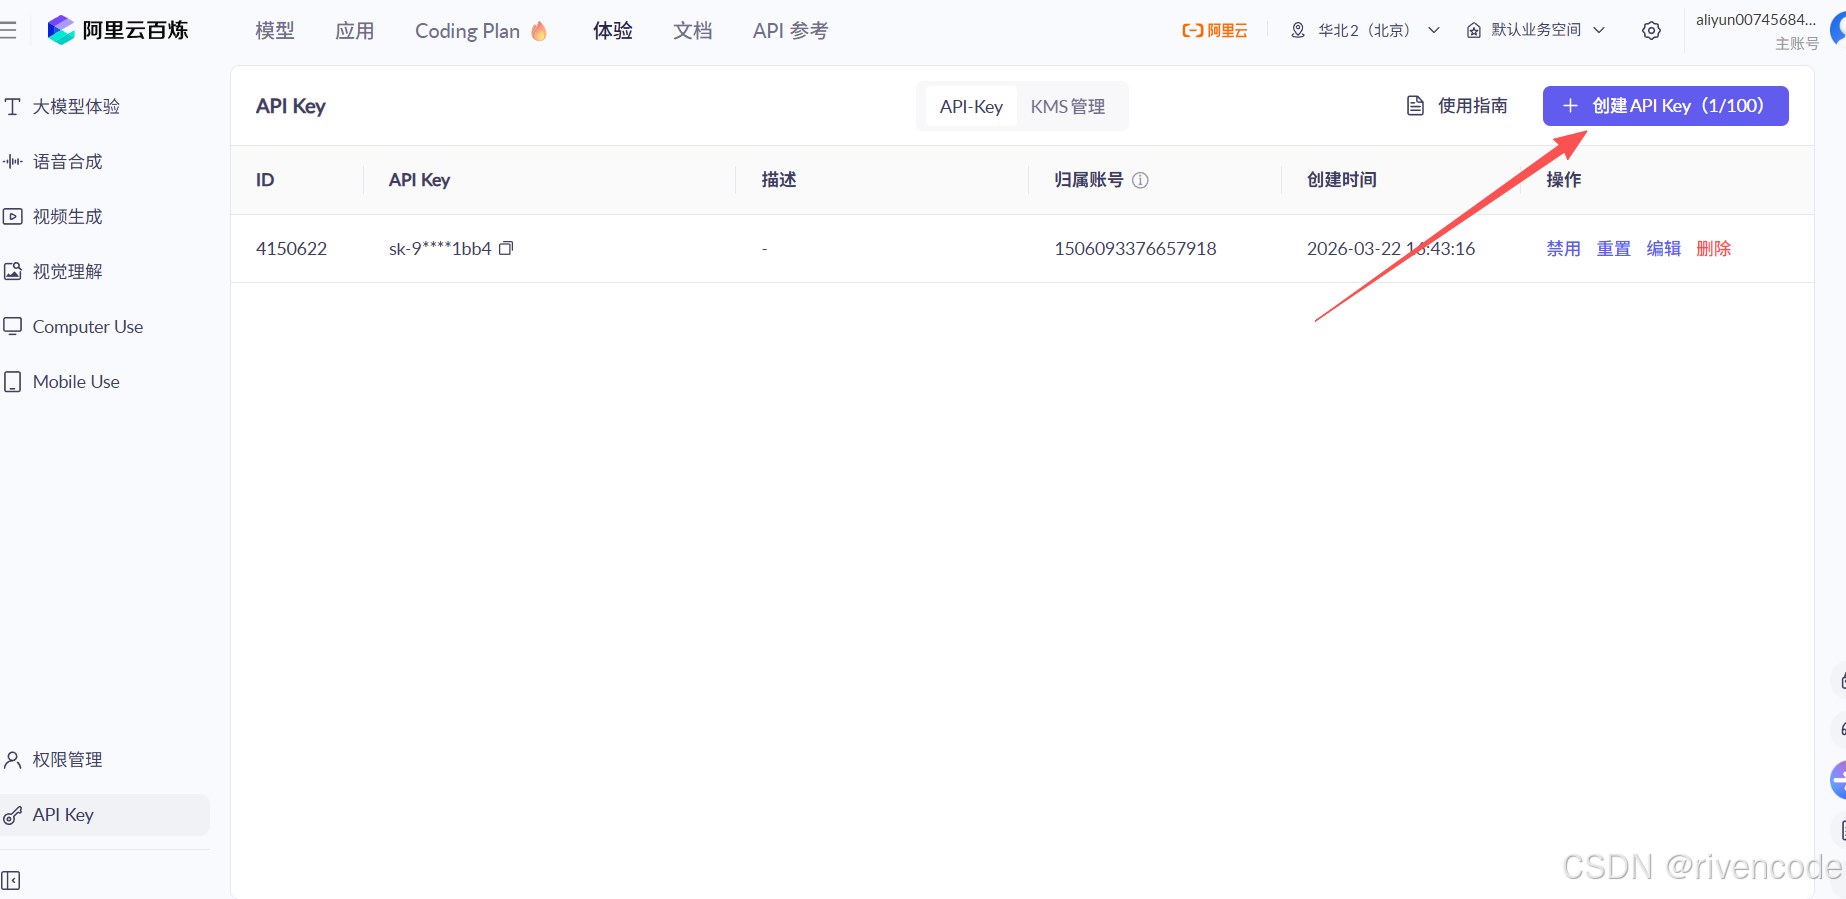
Task: Click 编辑 for key 4150622
Action: coord(1663,248)
